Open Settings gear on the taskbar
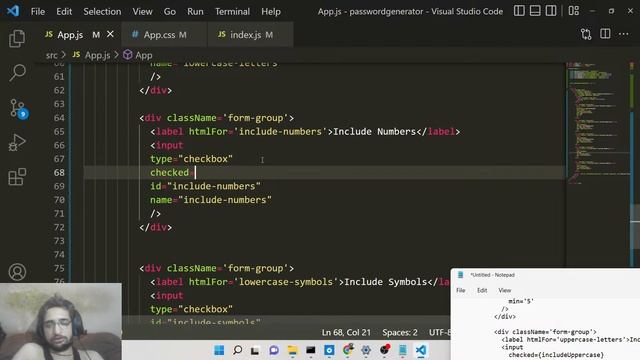 point(366,350)
